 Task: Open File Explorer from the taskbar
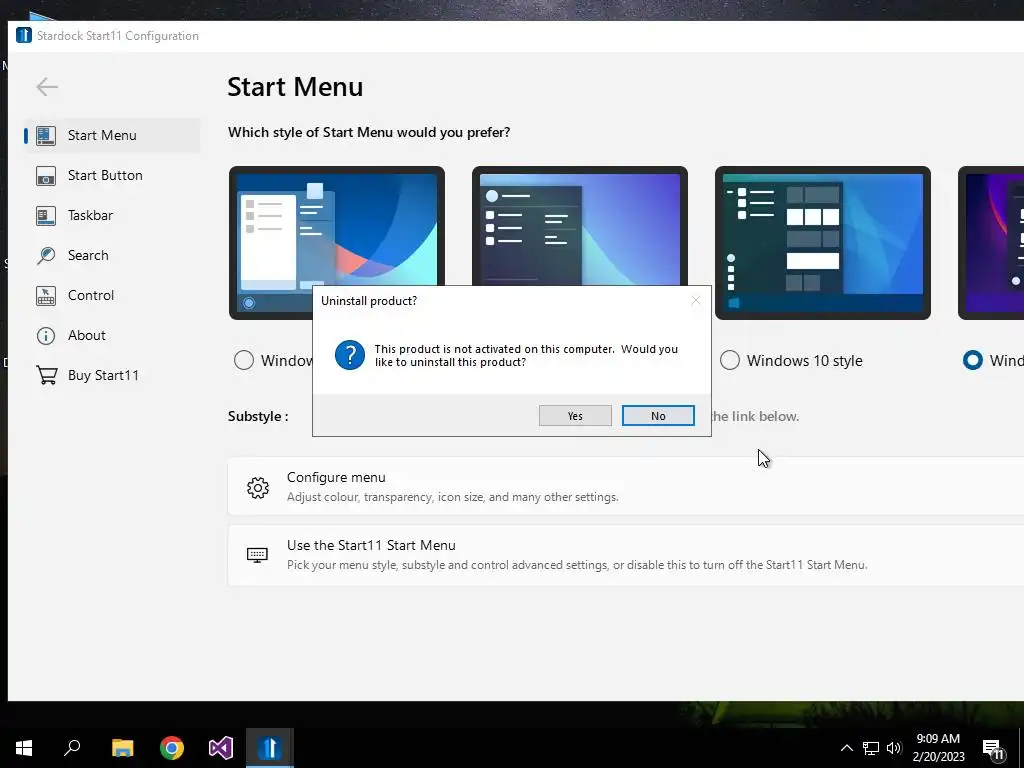122,748
